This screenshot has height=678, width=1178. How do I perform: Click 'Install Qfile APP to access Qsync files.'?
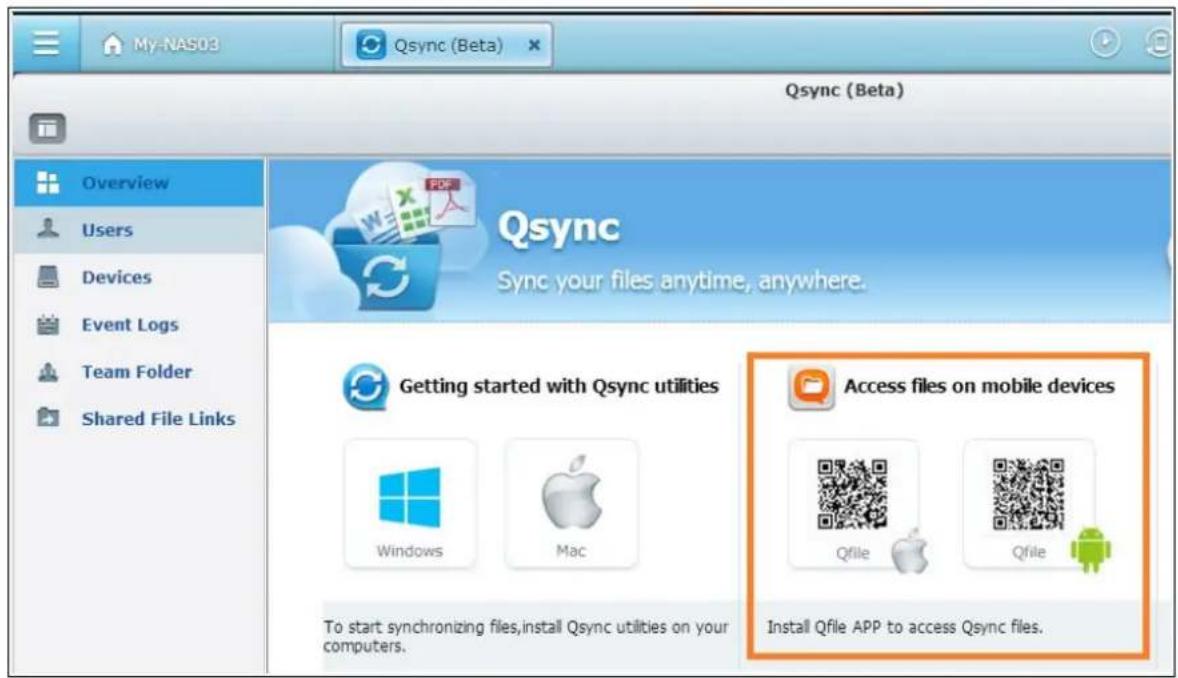tap(904, 627)
